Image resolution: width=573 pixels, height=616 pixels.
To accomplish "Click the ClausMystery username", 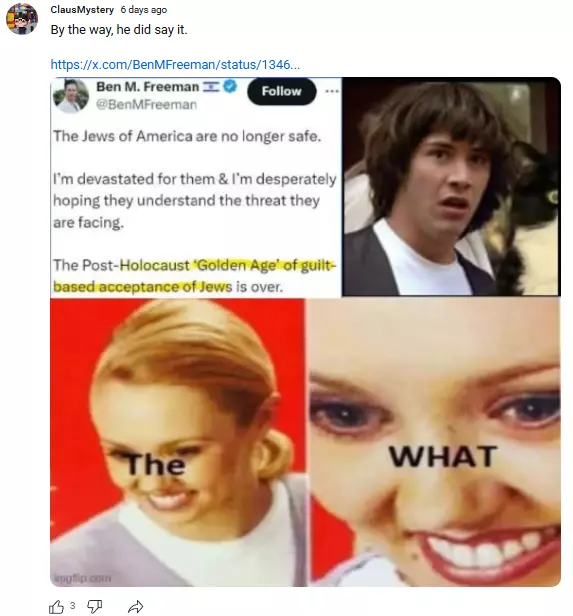I will (82, 9).
